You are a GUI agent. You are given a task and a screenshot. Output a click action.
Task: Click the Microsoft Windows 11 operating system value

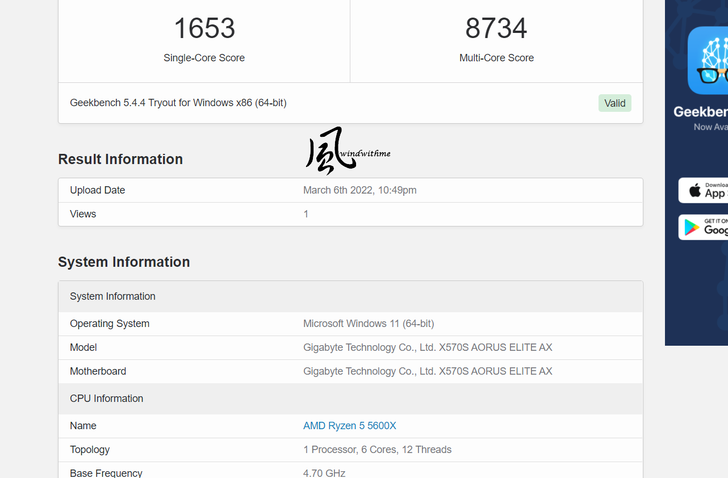tap(368, 324)
